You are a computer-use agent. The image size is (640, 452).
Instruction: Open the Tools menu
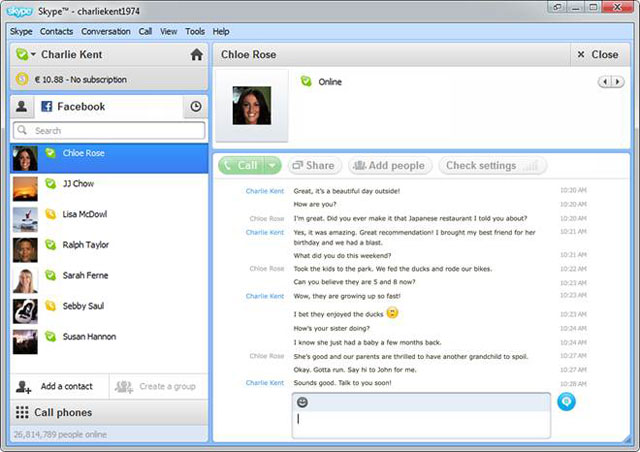(195, 32)
